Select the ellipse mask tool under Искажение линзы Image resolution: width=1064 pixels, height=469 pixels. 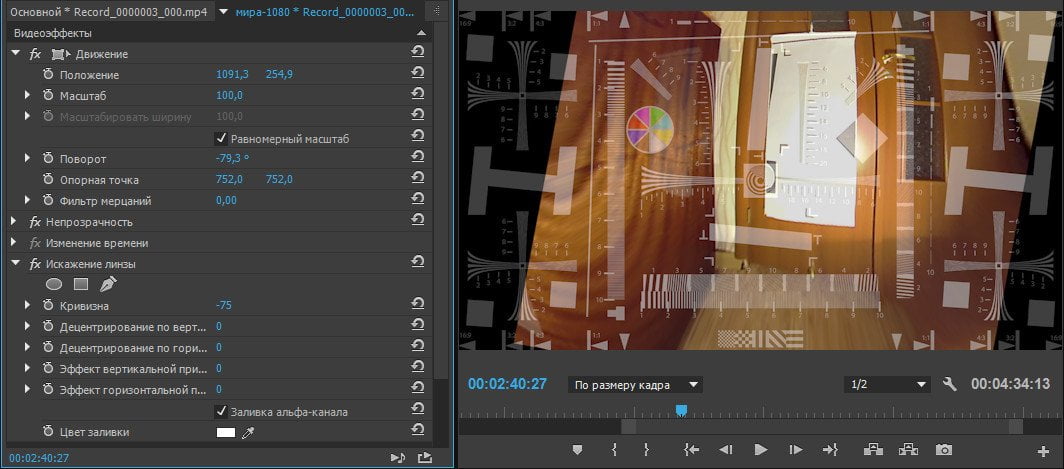(54, 284)
